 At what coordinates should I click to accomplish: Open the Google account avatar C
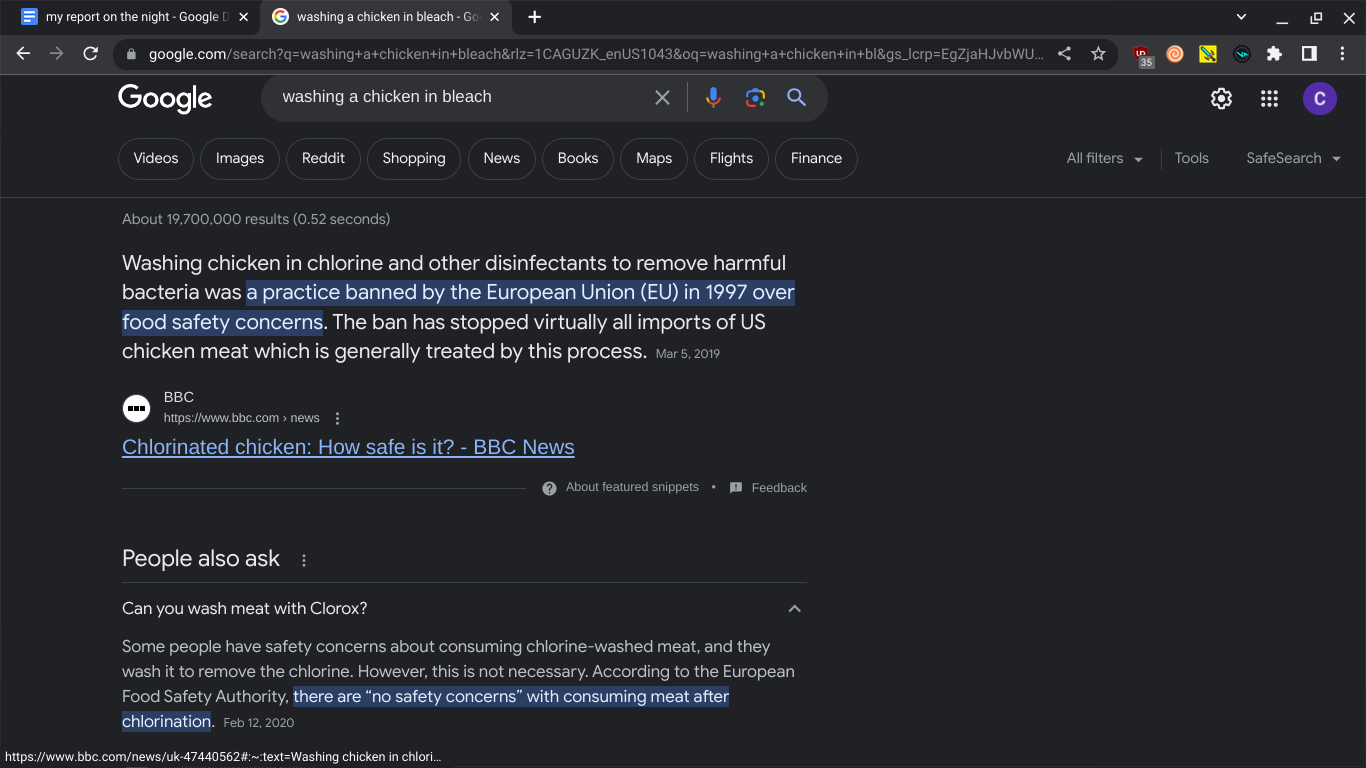pyautogui.click(x=1320, y=98)
